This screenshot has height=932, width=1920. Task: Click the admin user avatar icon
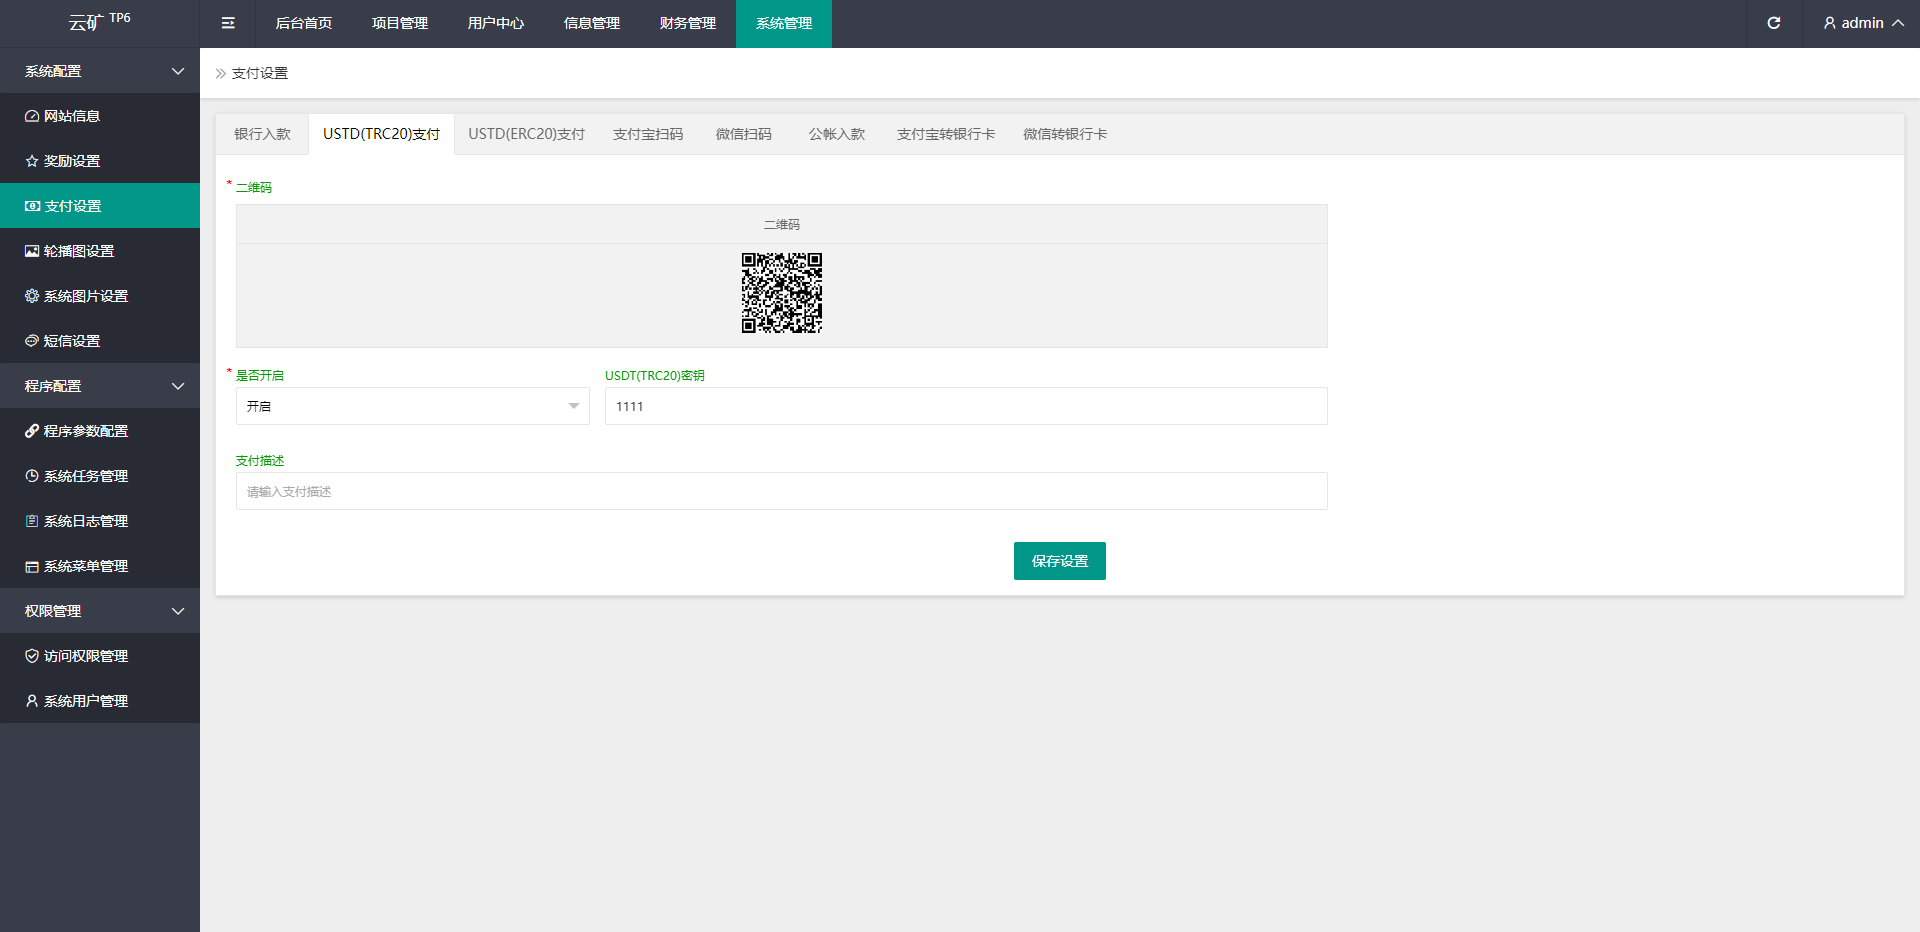point(1830,23)
